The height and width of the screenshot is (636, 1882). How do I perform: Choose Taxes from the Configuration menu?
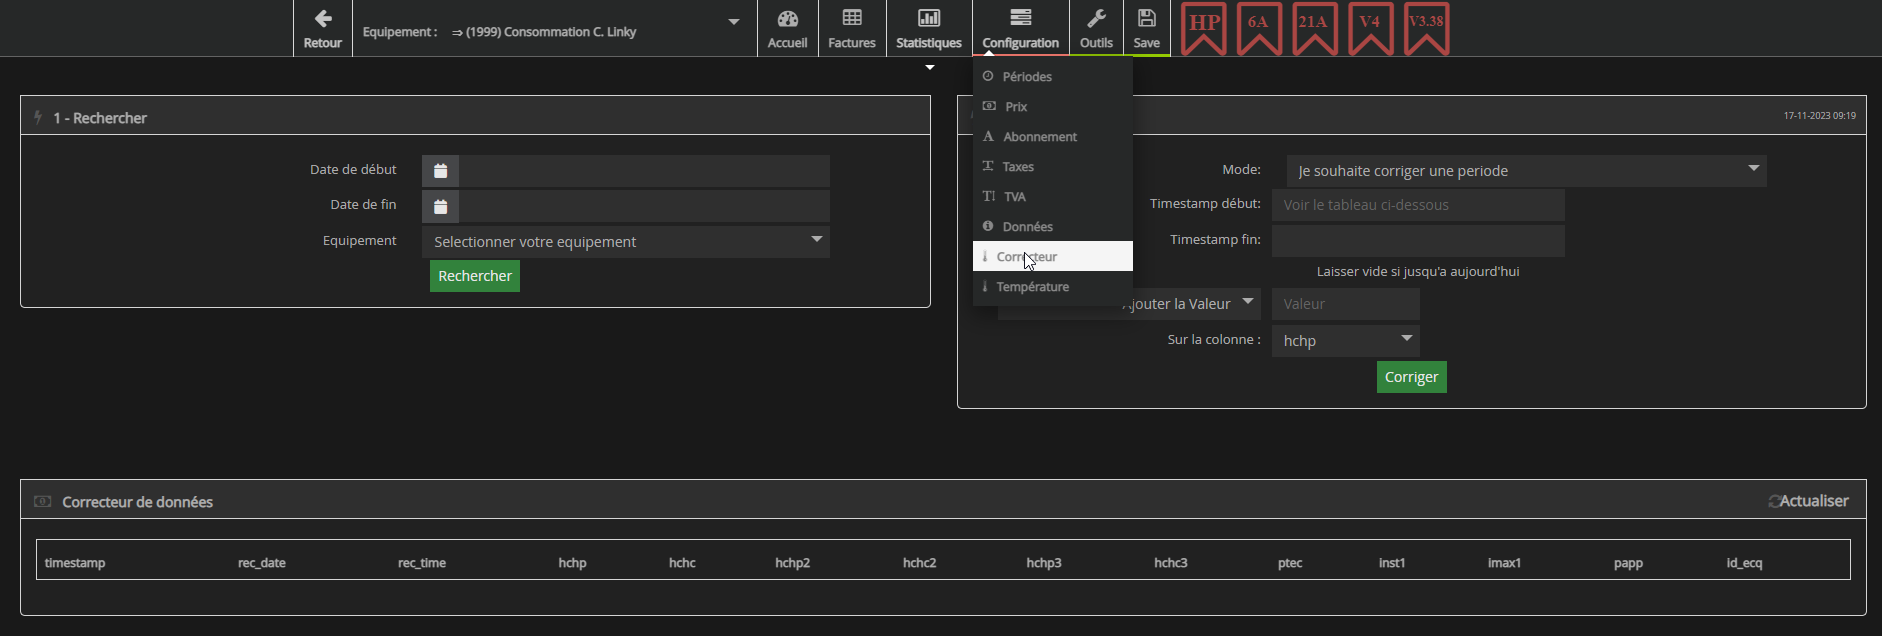click(x=1053, y=166)
